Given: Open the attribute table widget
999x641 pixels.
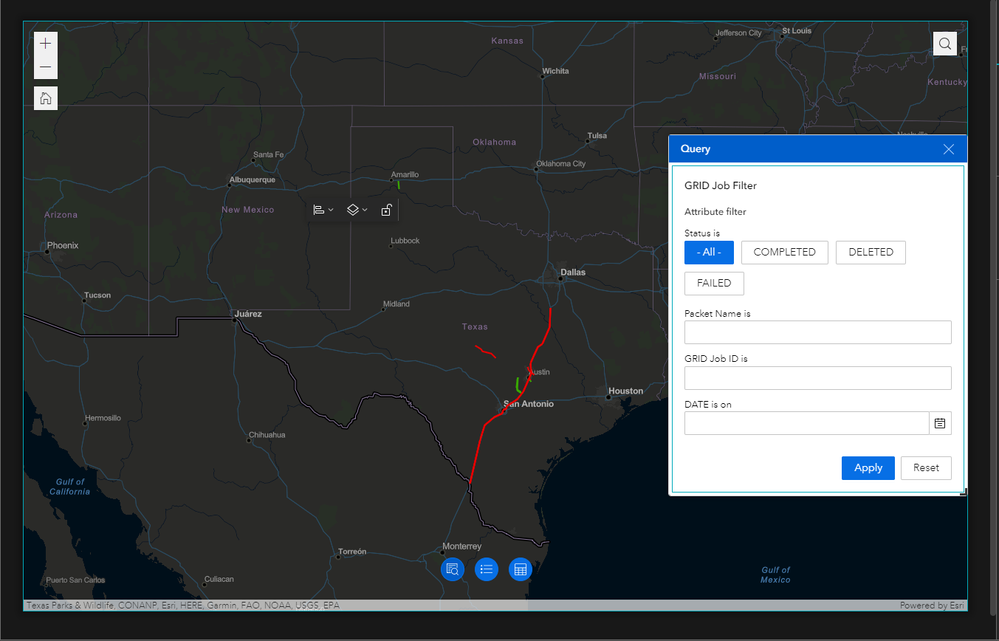Looking at the screenshot, I should 519,569.
